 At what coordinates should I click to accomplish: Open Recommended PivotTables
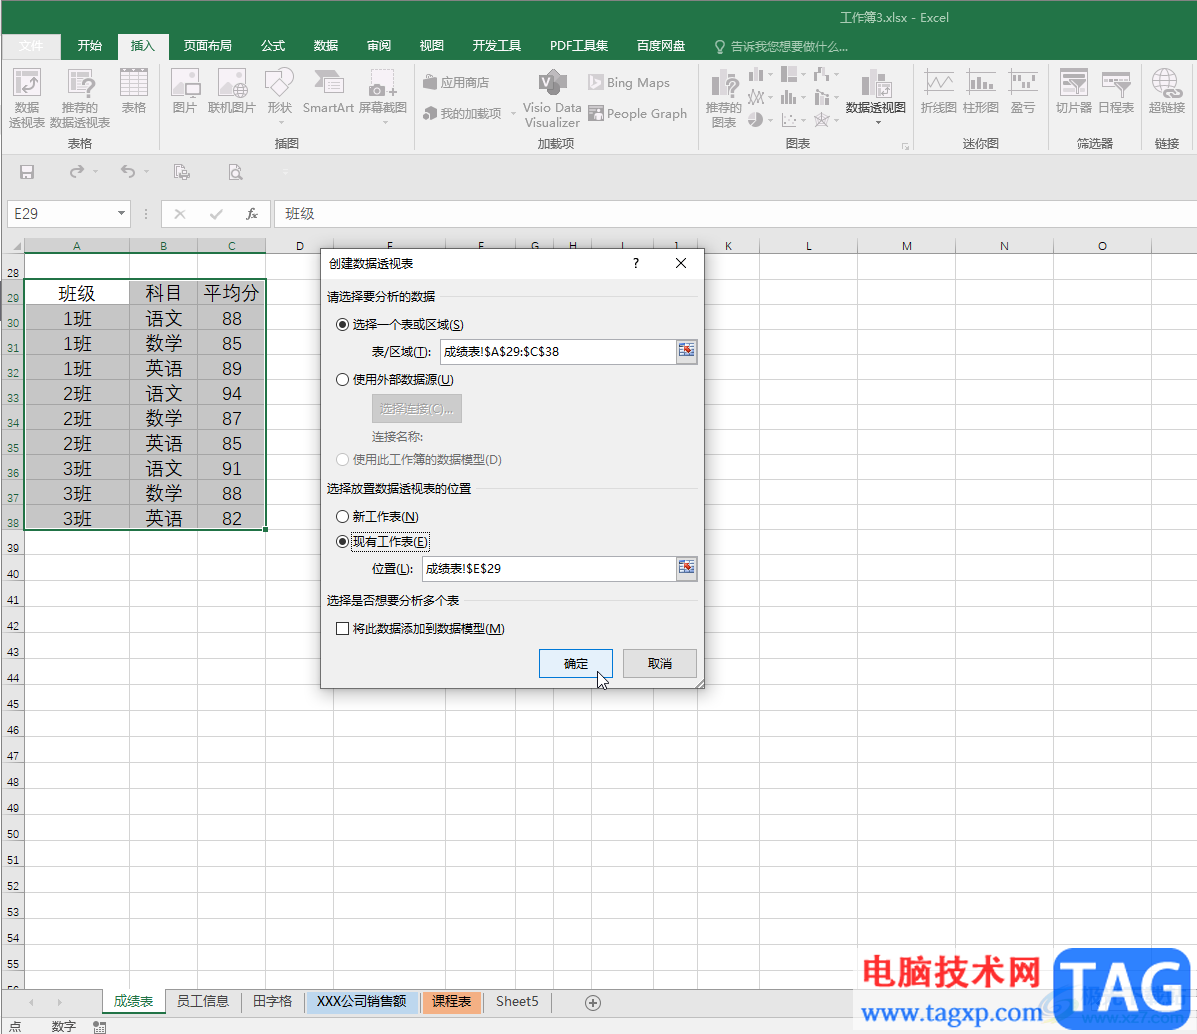click(80, 98)
